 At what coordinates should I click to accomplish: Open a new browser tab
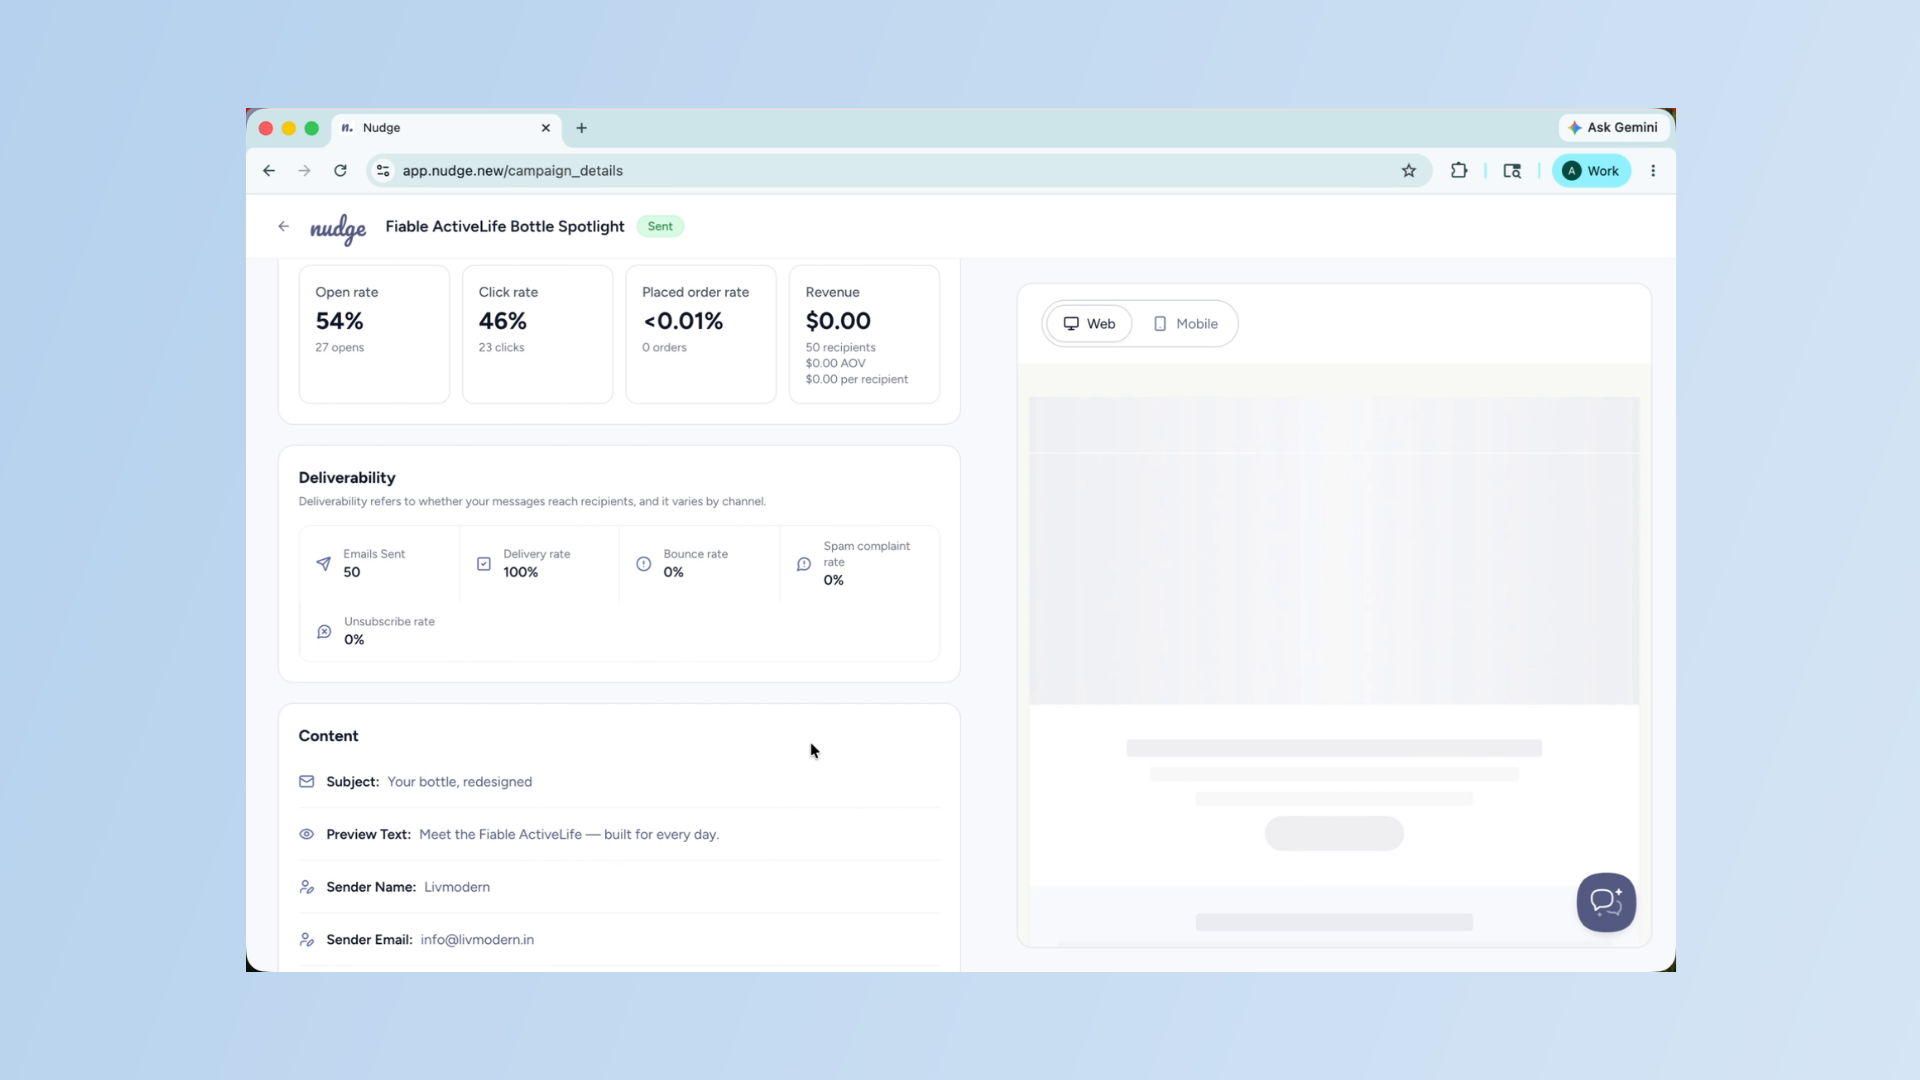point(581,128)
